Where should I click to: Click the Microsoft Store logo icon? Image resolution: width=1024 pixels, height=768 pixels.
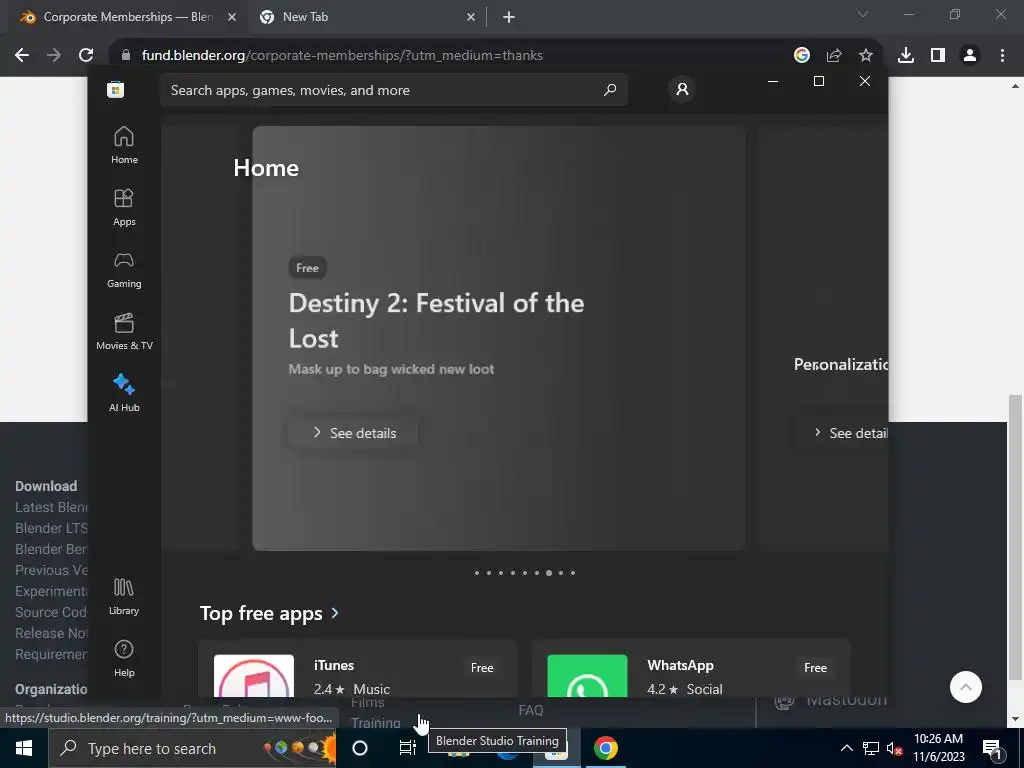click(116, 89)
